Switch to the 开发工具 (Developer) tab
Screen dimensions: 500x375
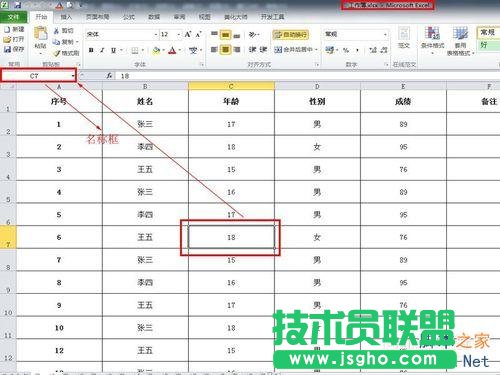272,17
